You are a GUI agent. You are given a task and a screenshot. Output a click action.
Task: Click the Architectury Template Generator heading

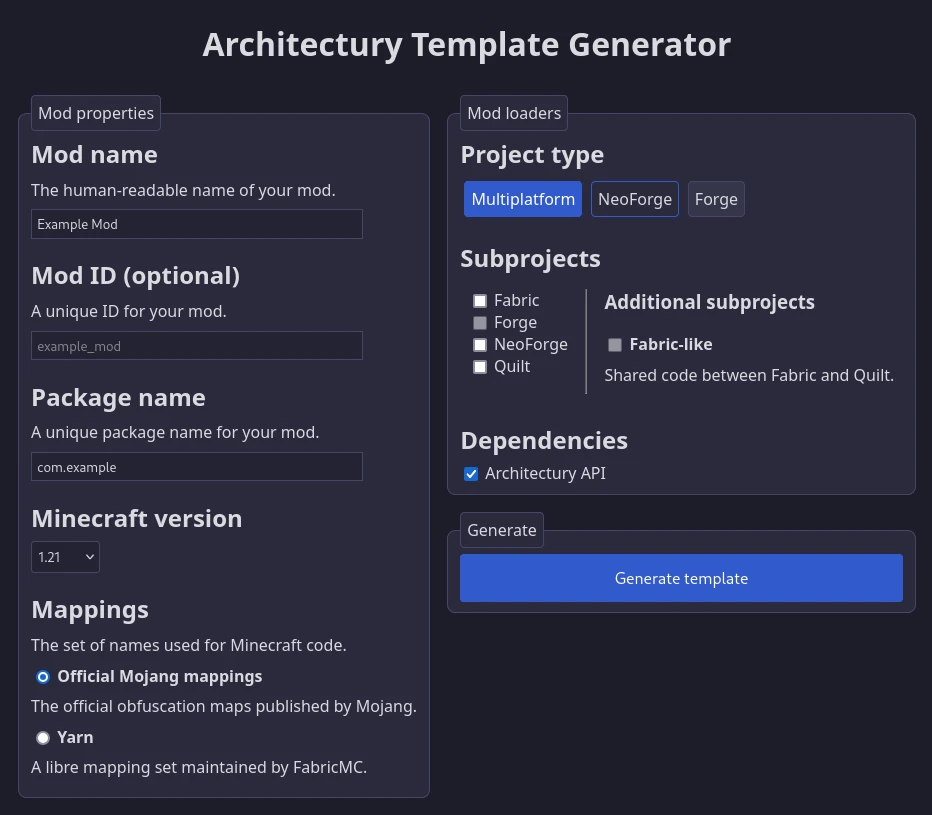tap(467, 45)
